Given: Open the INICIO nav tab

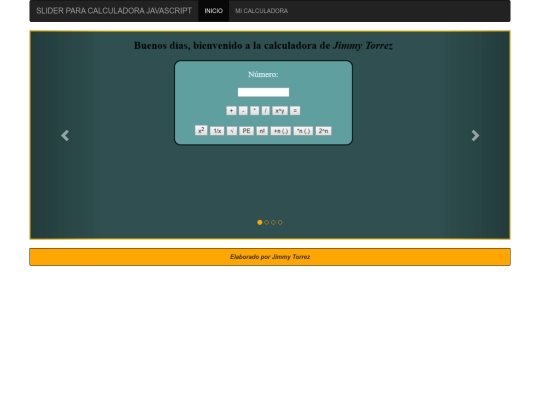Looking at the screenshot, I should click(x=214, y=11).
